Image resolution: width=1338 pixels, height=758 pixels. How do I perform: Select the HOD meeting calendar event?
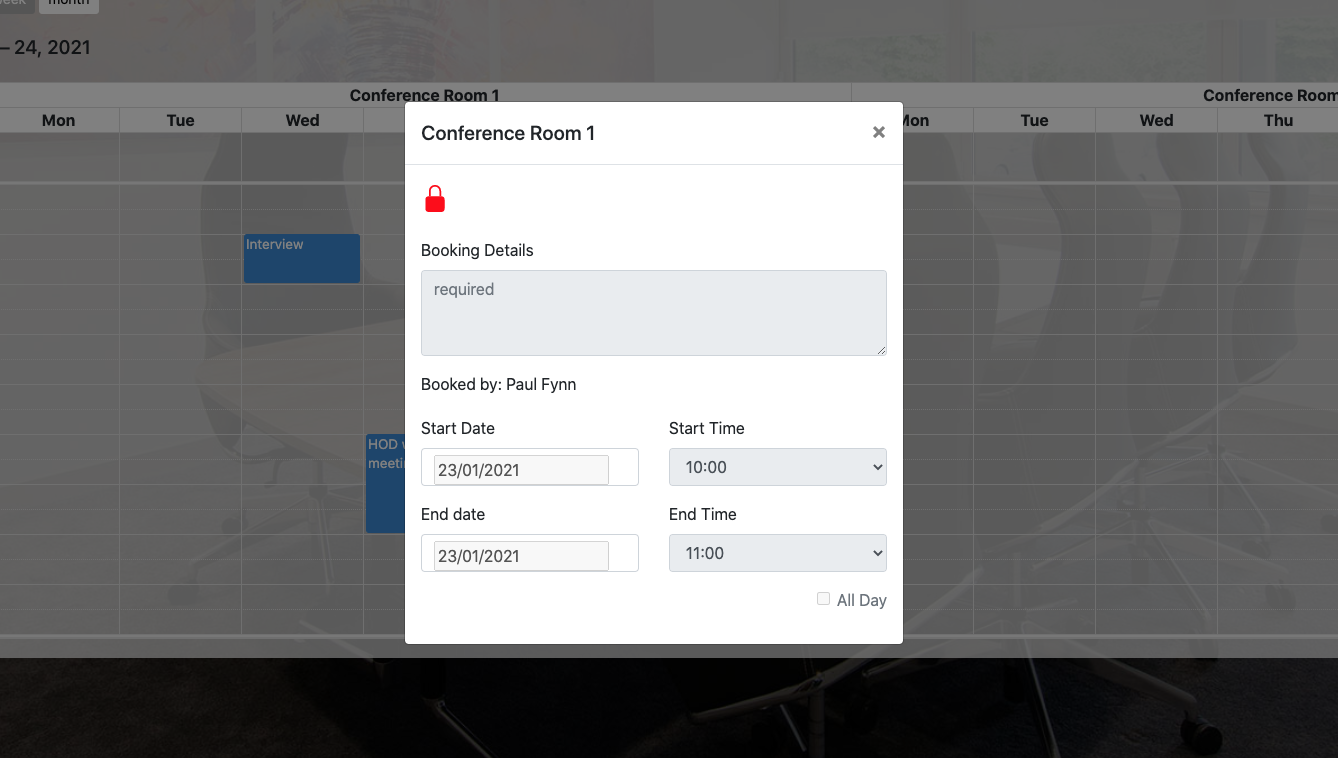[x=385, y=483]
